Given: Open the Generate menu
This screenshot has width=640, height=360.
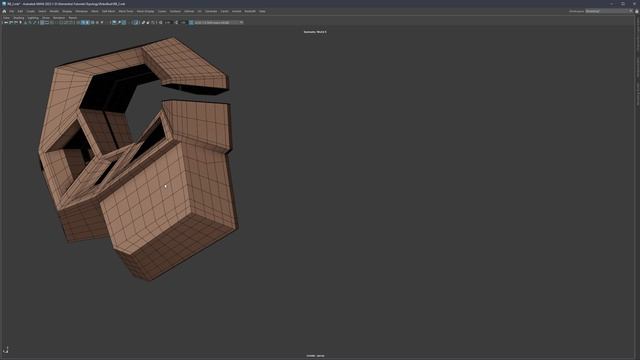Looking at the screenshot, I should pos(211,11).
